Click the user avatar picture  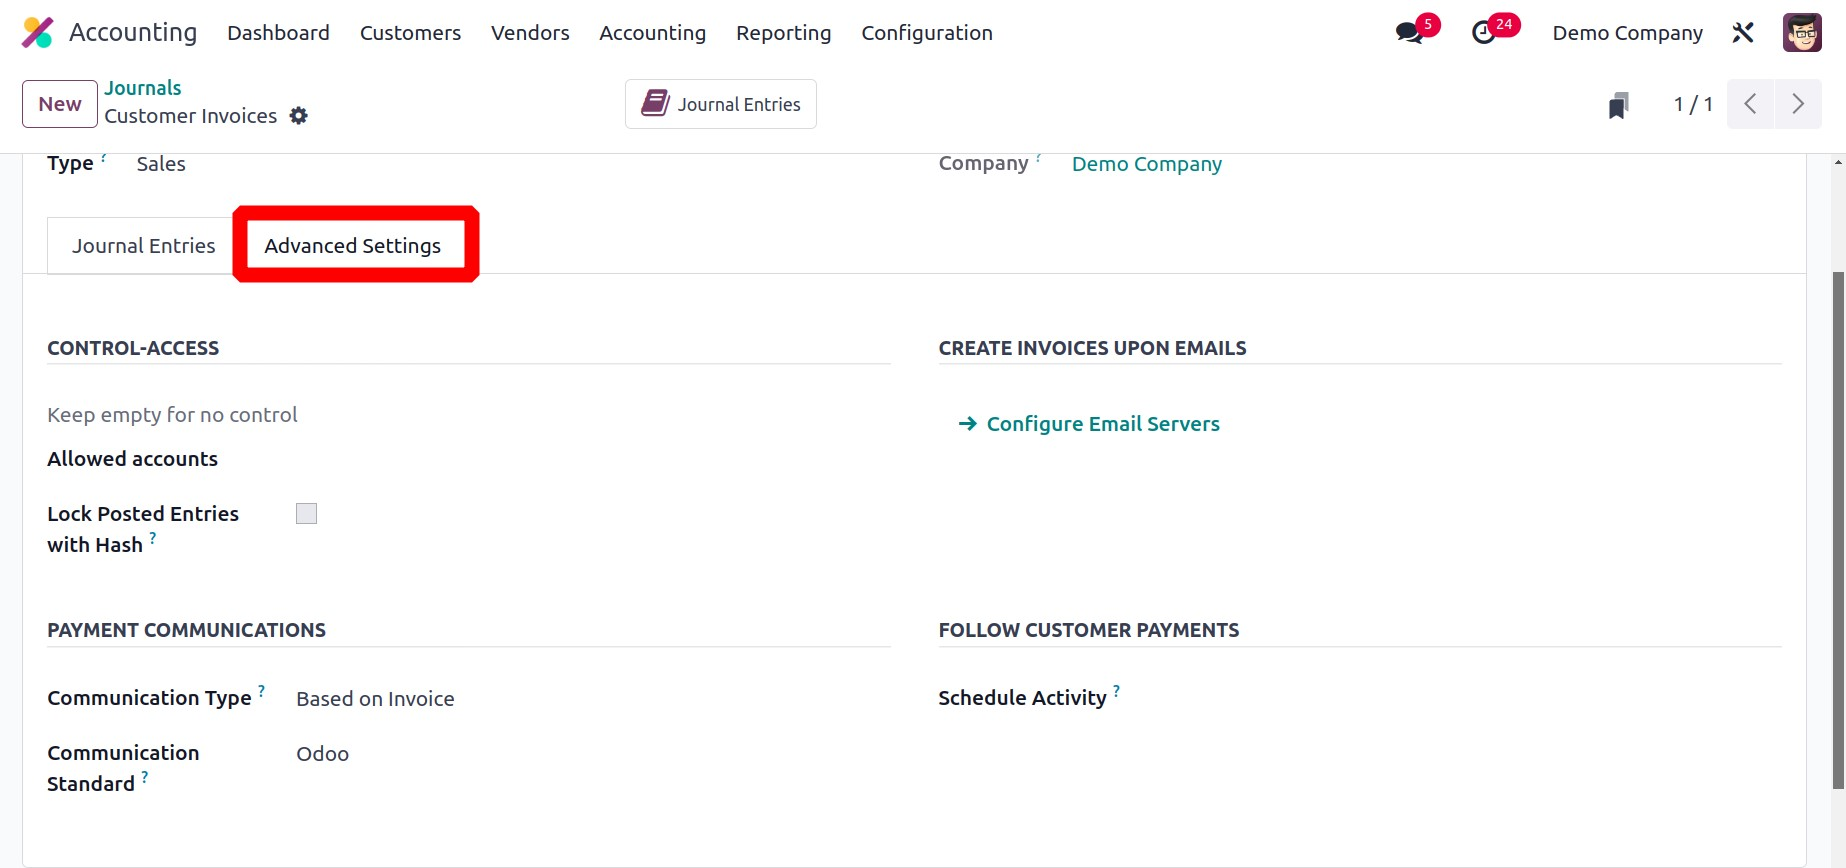(1802, 33)
